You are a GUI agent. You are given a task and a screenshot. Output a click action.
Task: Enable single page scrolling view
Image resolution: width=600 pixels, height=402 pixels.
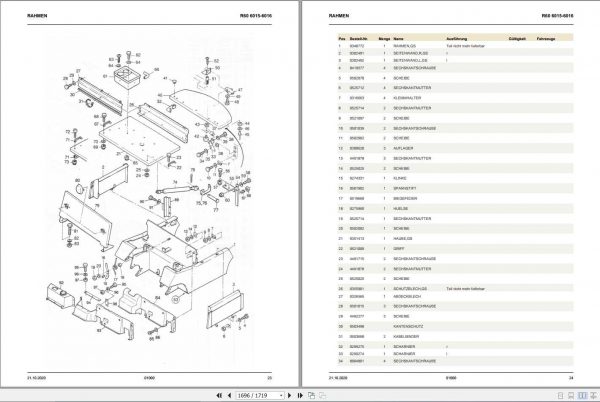[x=571, y=395]
